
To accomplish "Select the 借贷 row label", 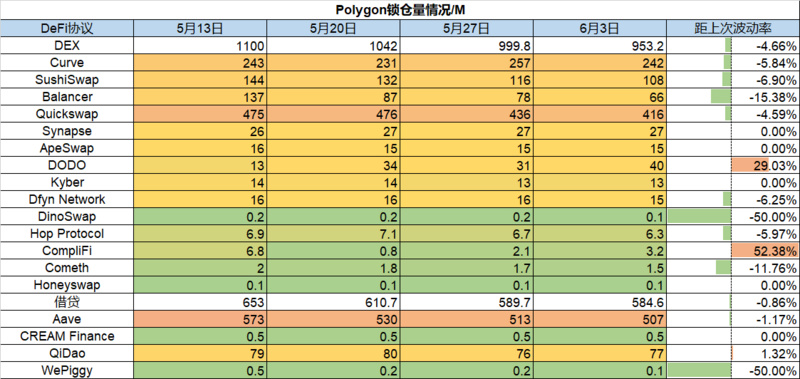I will pyautogui.click(x=67, y=302).
